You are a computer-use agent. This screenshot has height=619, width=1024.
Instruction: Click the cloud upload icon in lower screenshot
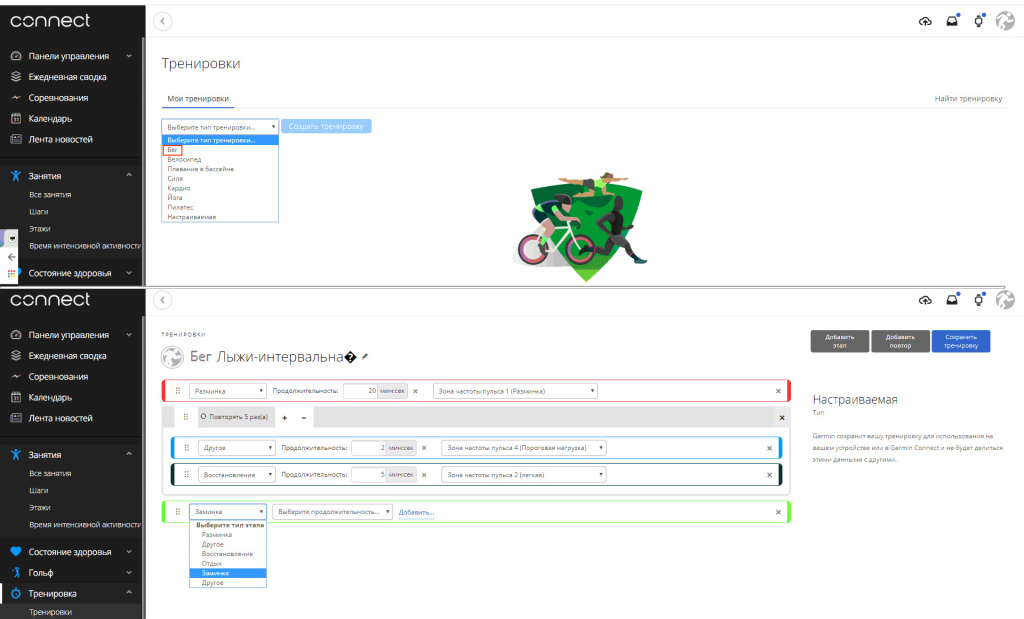[925, 300]
